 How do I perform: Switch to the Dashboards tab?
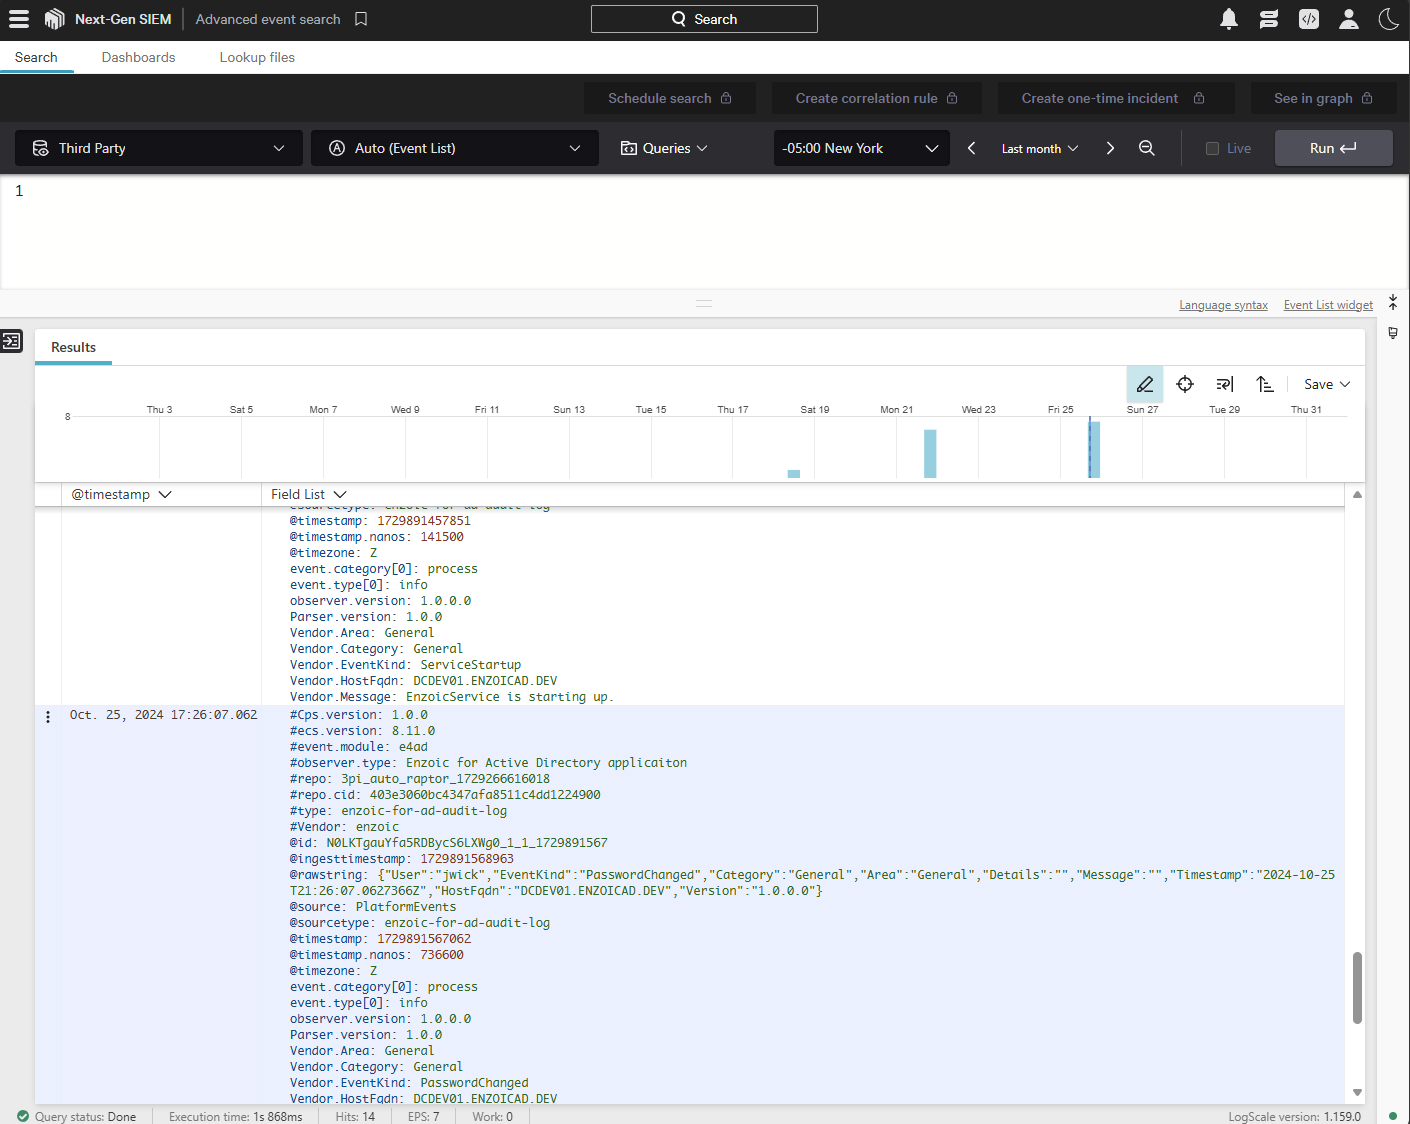(138, 57)
